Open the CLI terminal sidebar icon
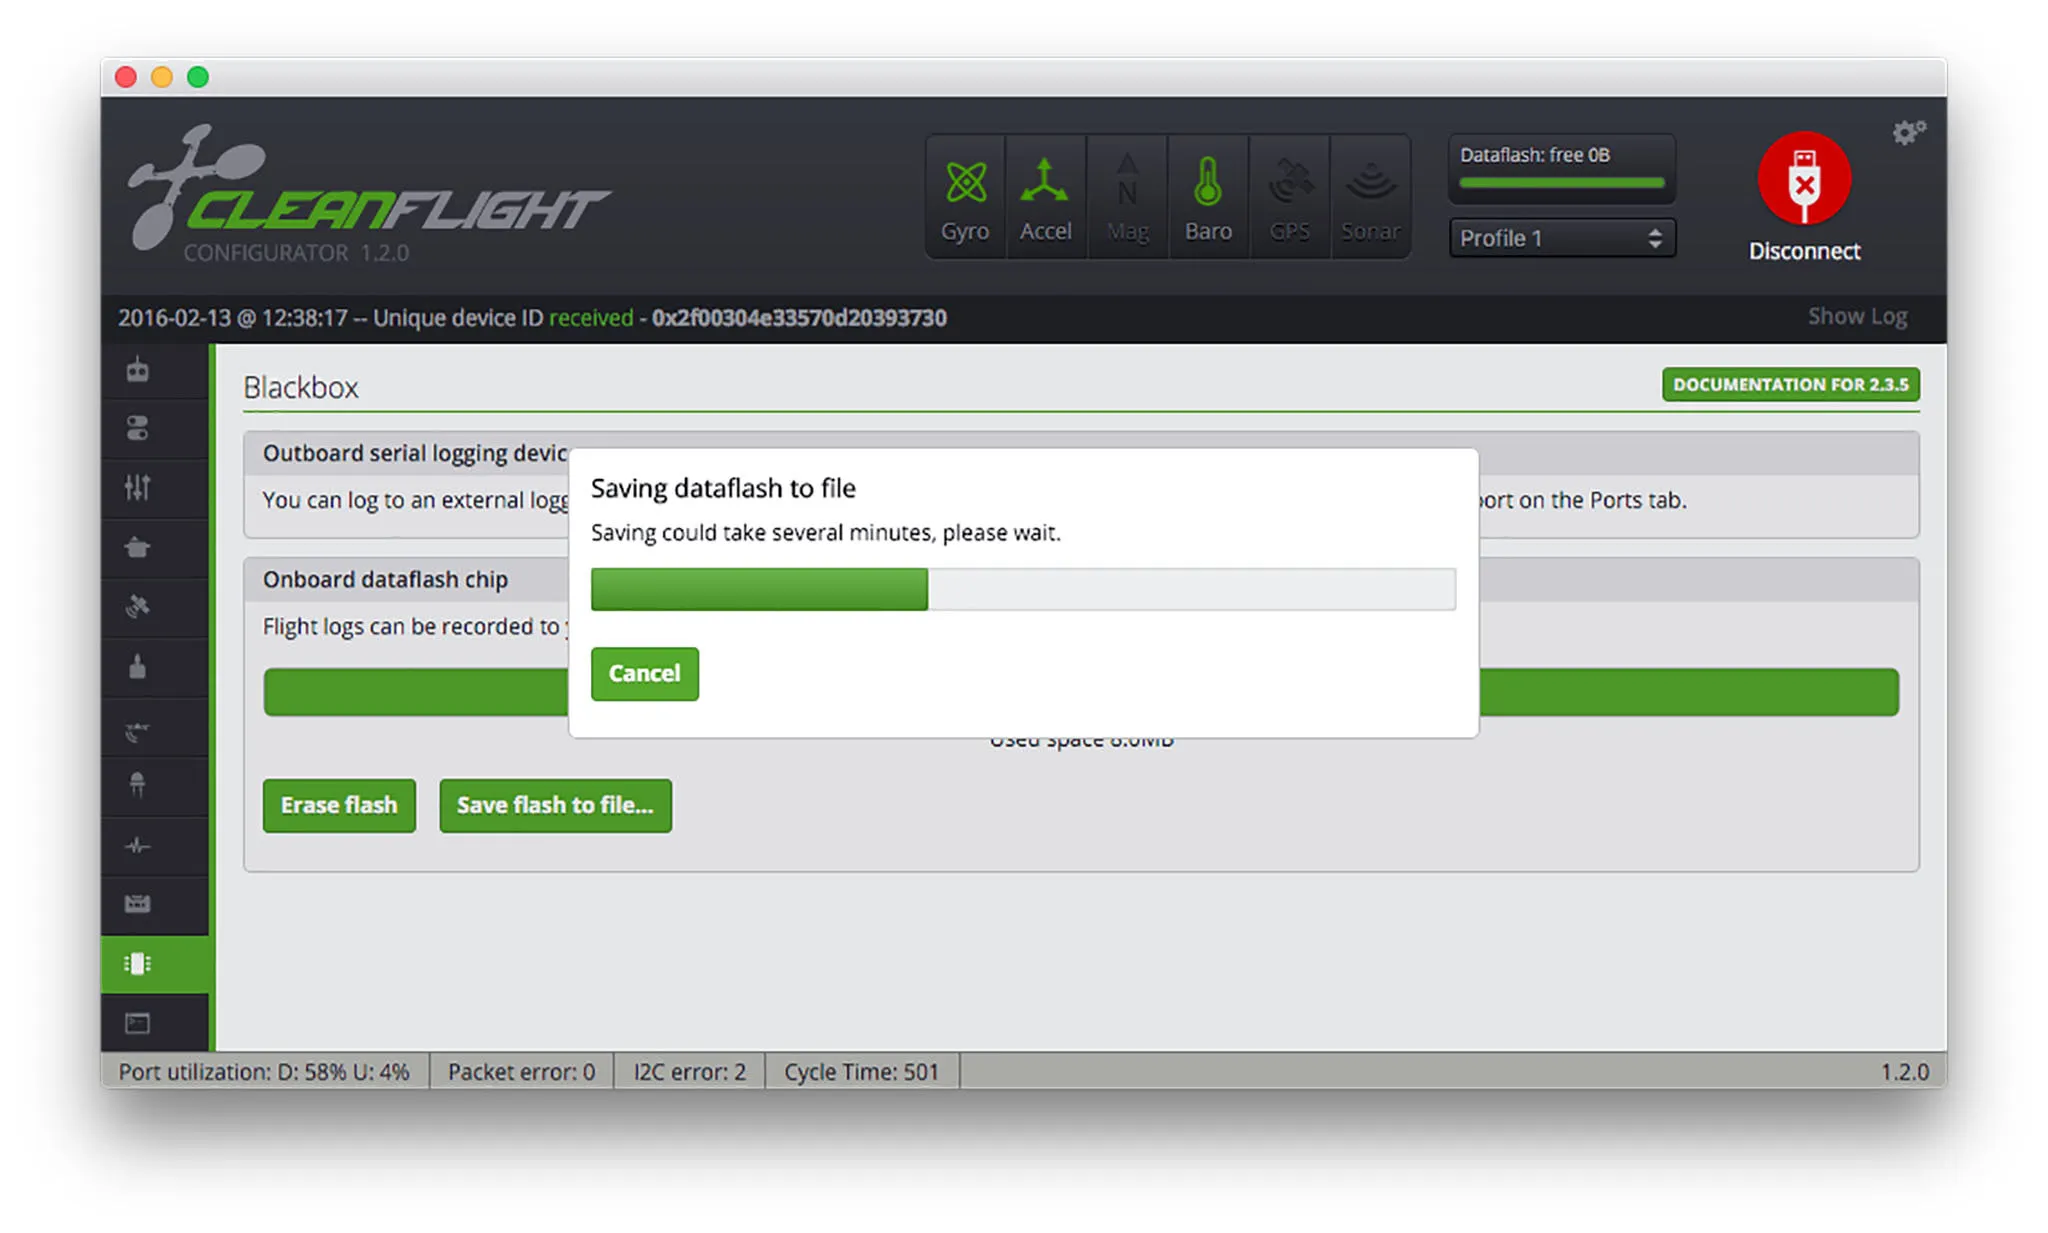 [x=137, y=1023]
